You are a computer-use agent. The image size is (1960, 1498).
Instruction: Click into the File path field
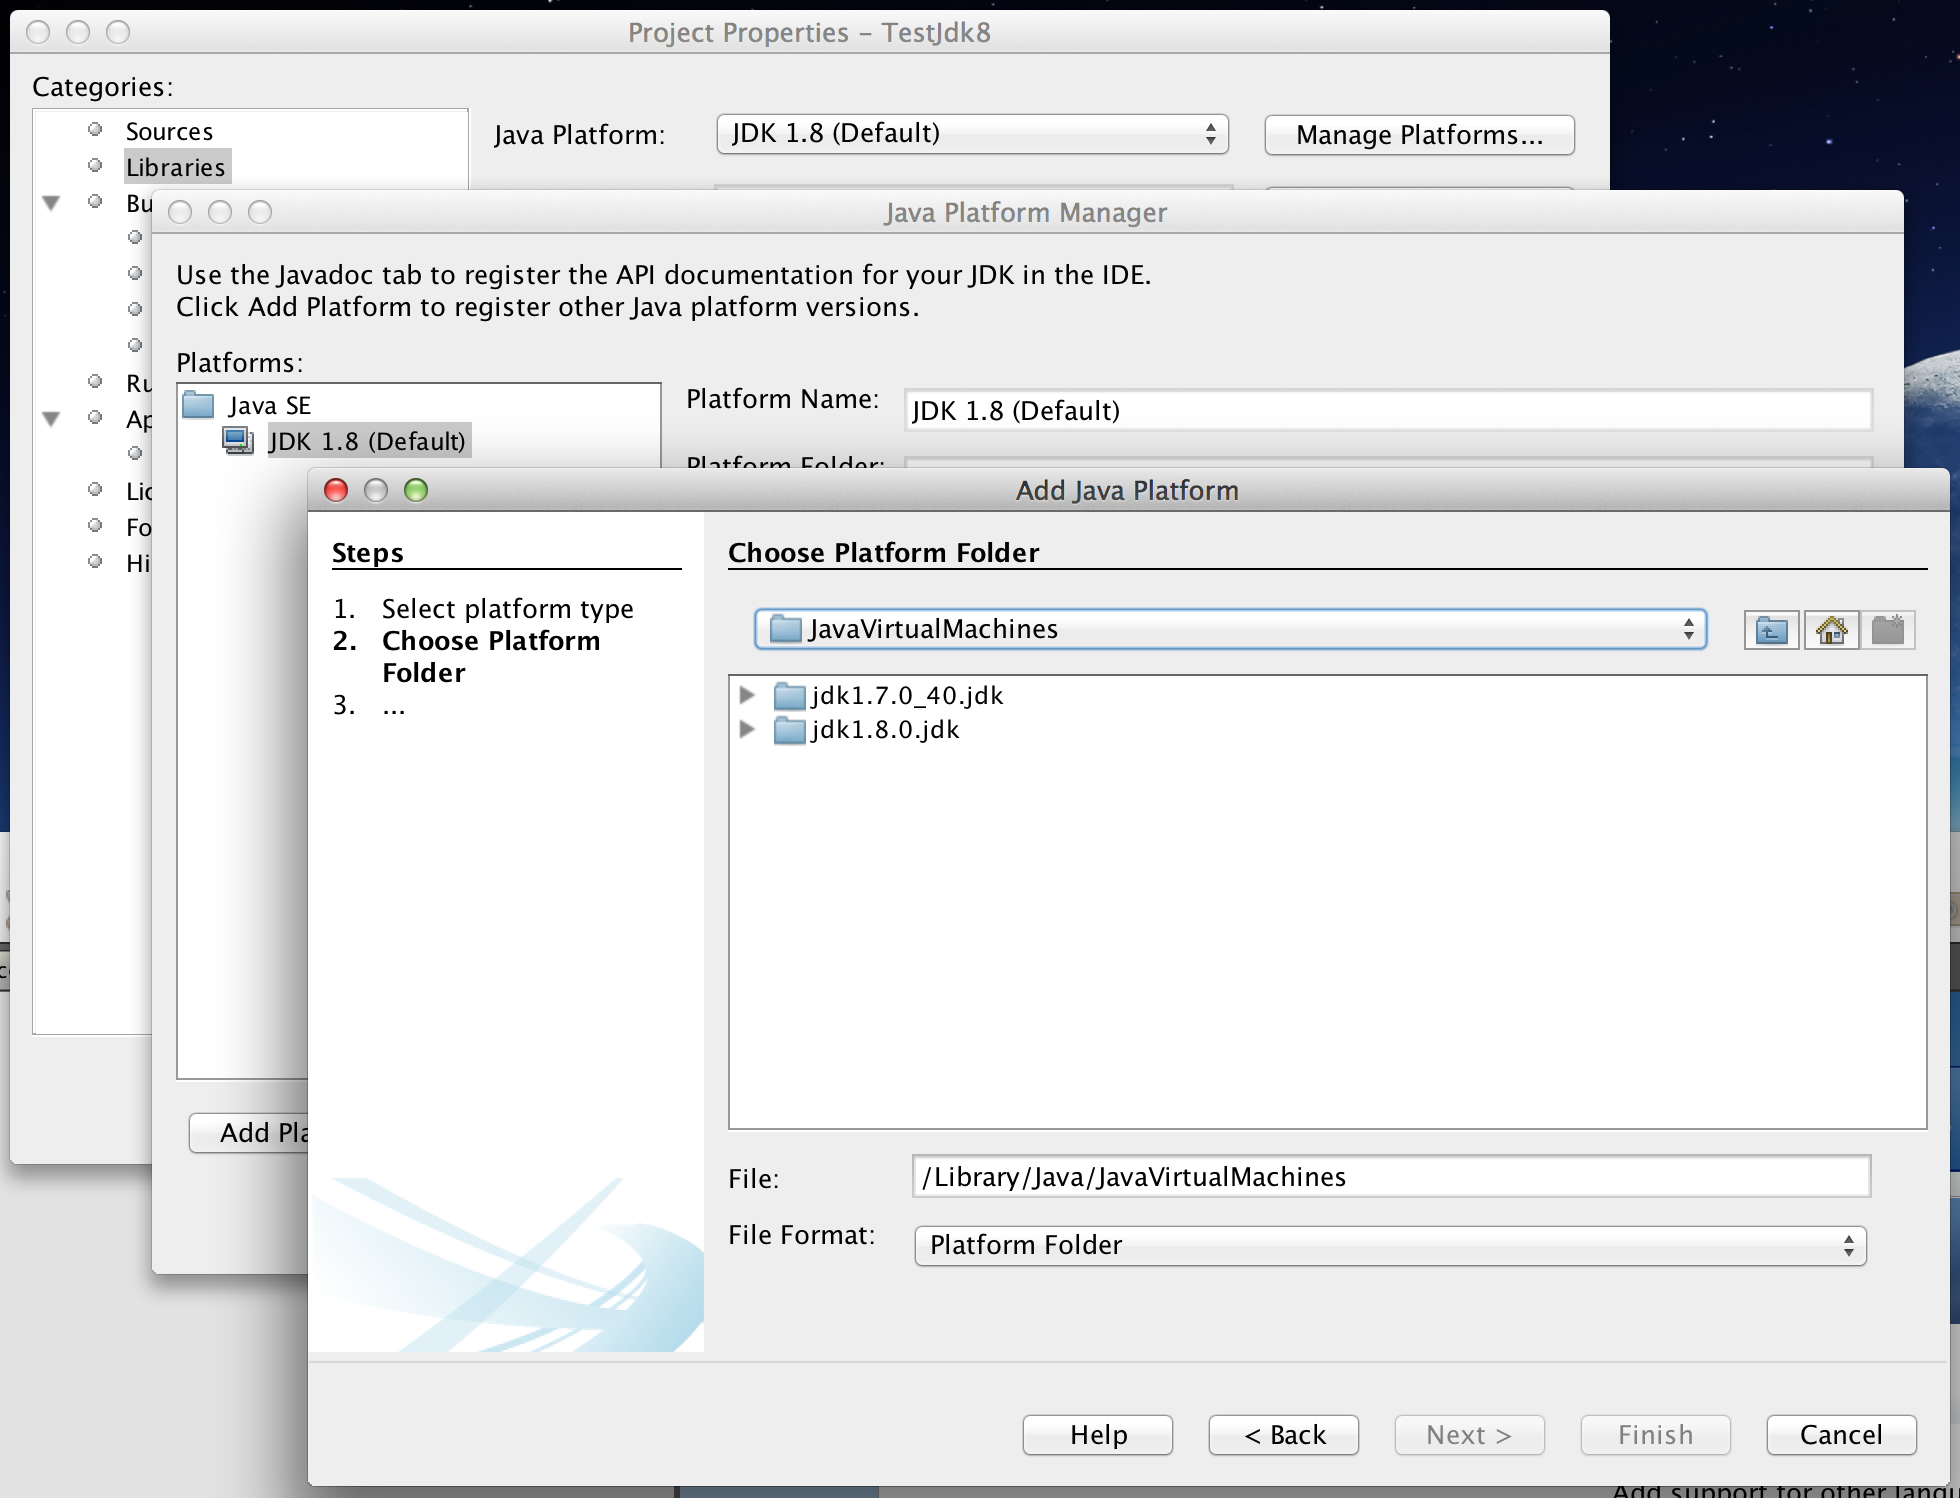pos(1390,1177)
